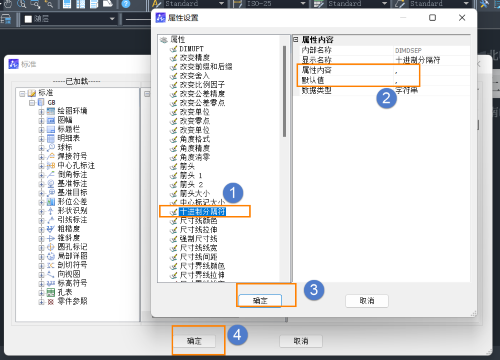Select 改变精度 in the property list
500x360 pixels.
point(195,58)
